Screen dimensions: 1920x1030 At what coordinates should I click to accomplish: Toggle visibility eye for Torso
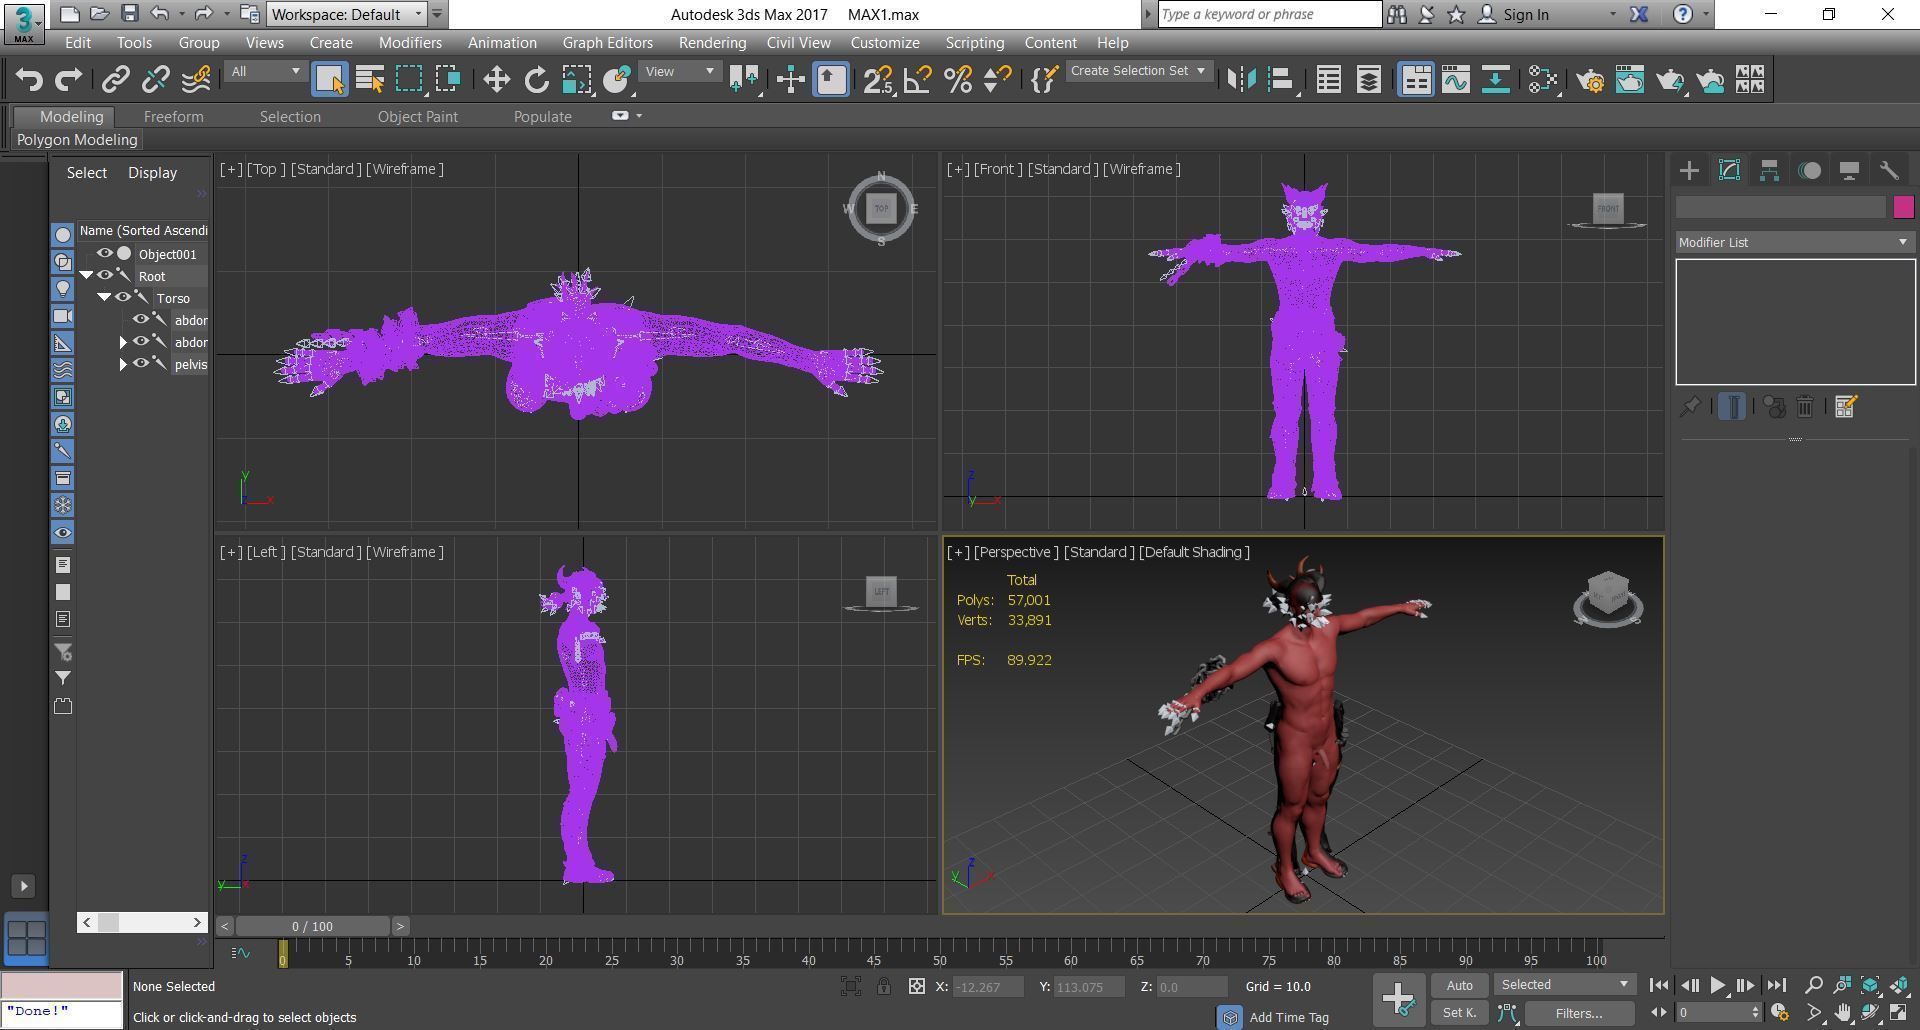tap(123, 298)
